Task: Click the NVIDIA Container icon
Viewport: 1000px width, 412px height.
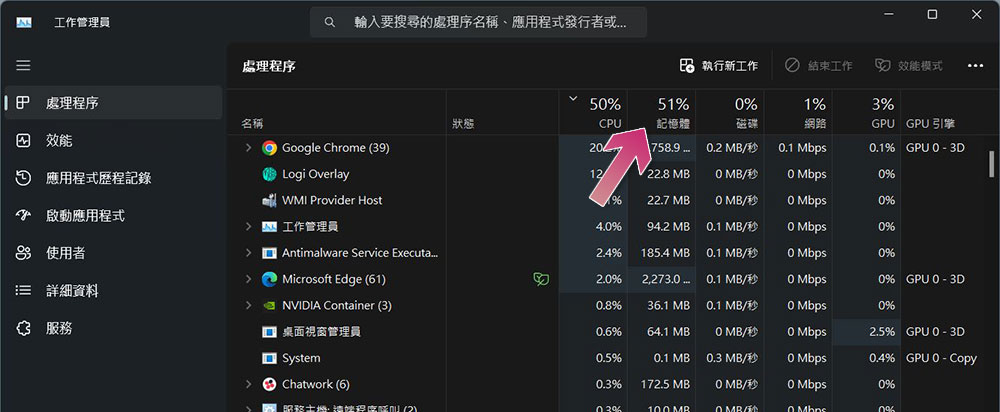Action: point(269,305)
